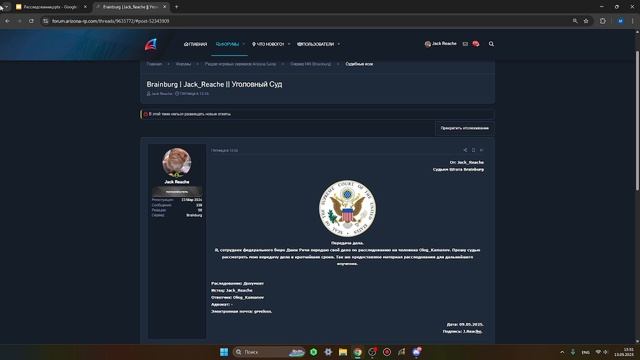The image size is (640, 360).
Task: Open the Chrome three-dot menu
Action: tap(633, 21)
